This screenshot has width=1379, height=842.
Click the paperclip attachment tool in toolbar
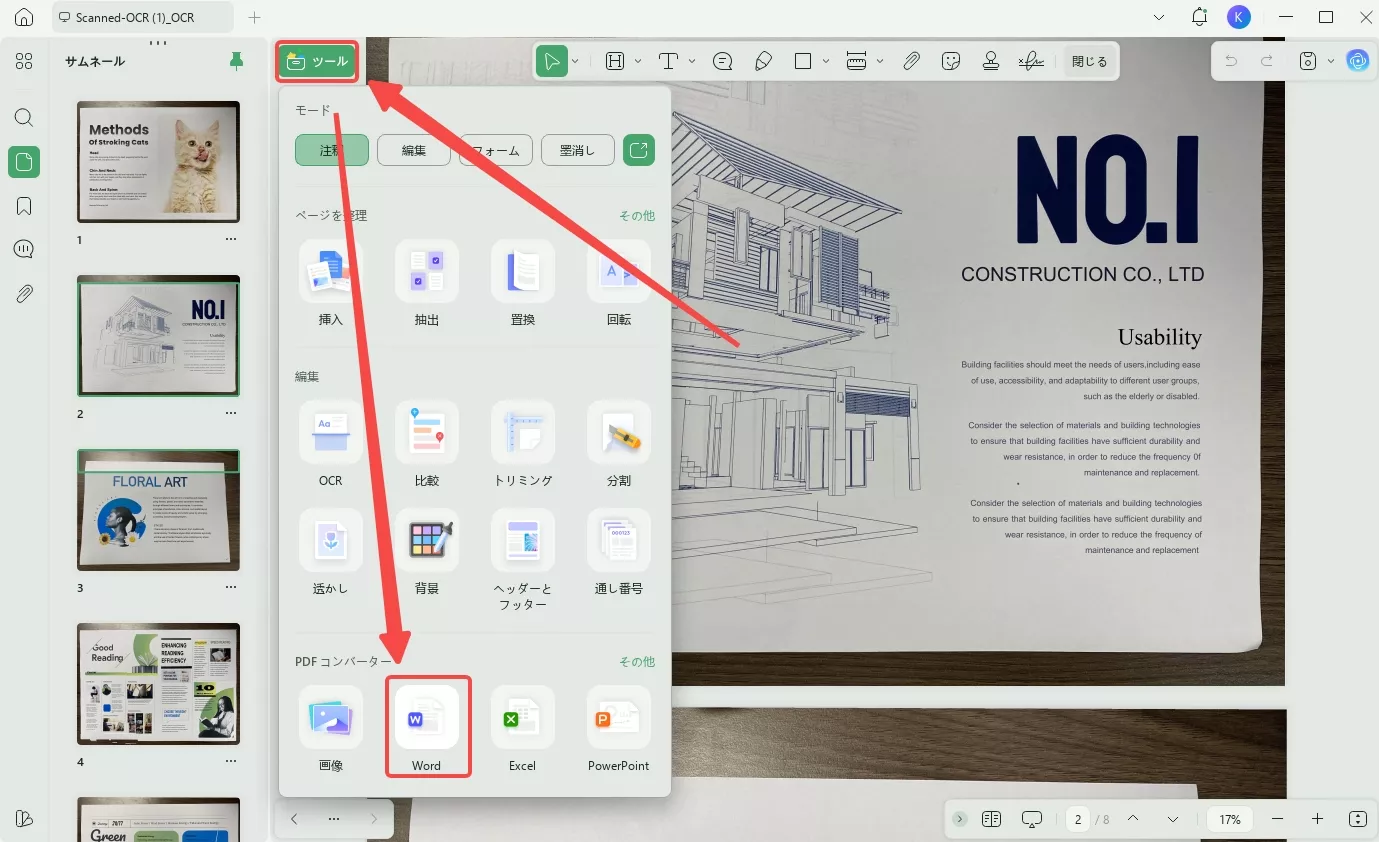[x=911, y=62]
